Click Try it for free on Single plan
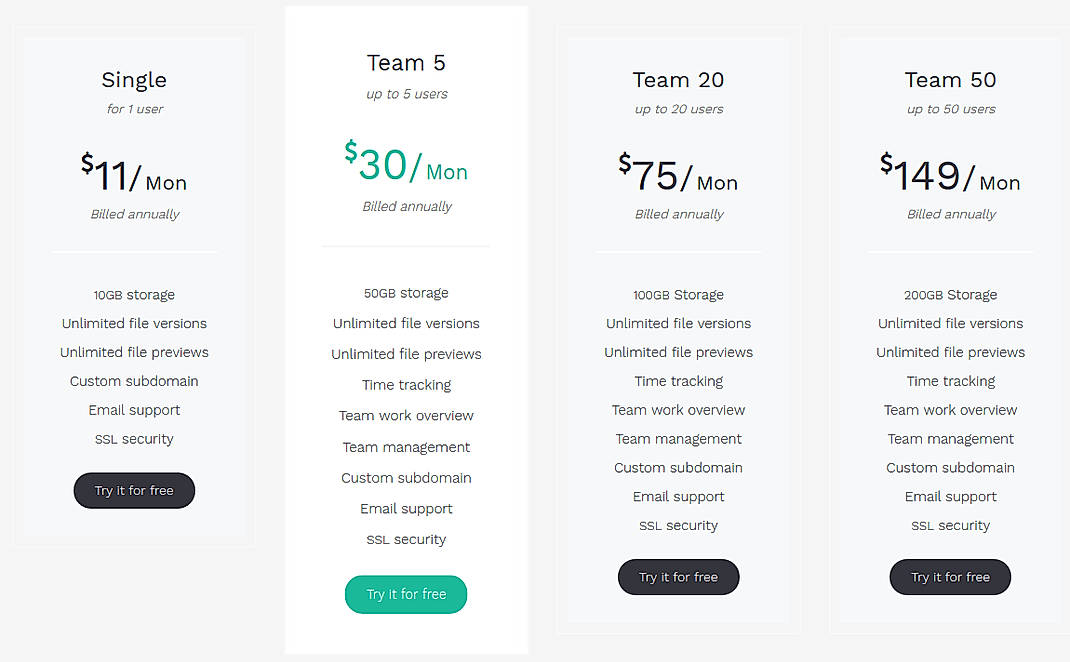Image resolution: width=1070 pixels, height=662 pixels. [x=134, y=490]
